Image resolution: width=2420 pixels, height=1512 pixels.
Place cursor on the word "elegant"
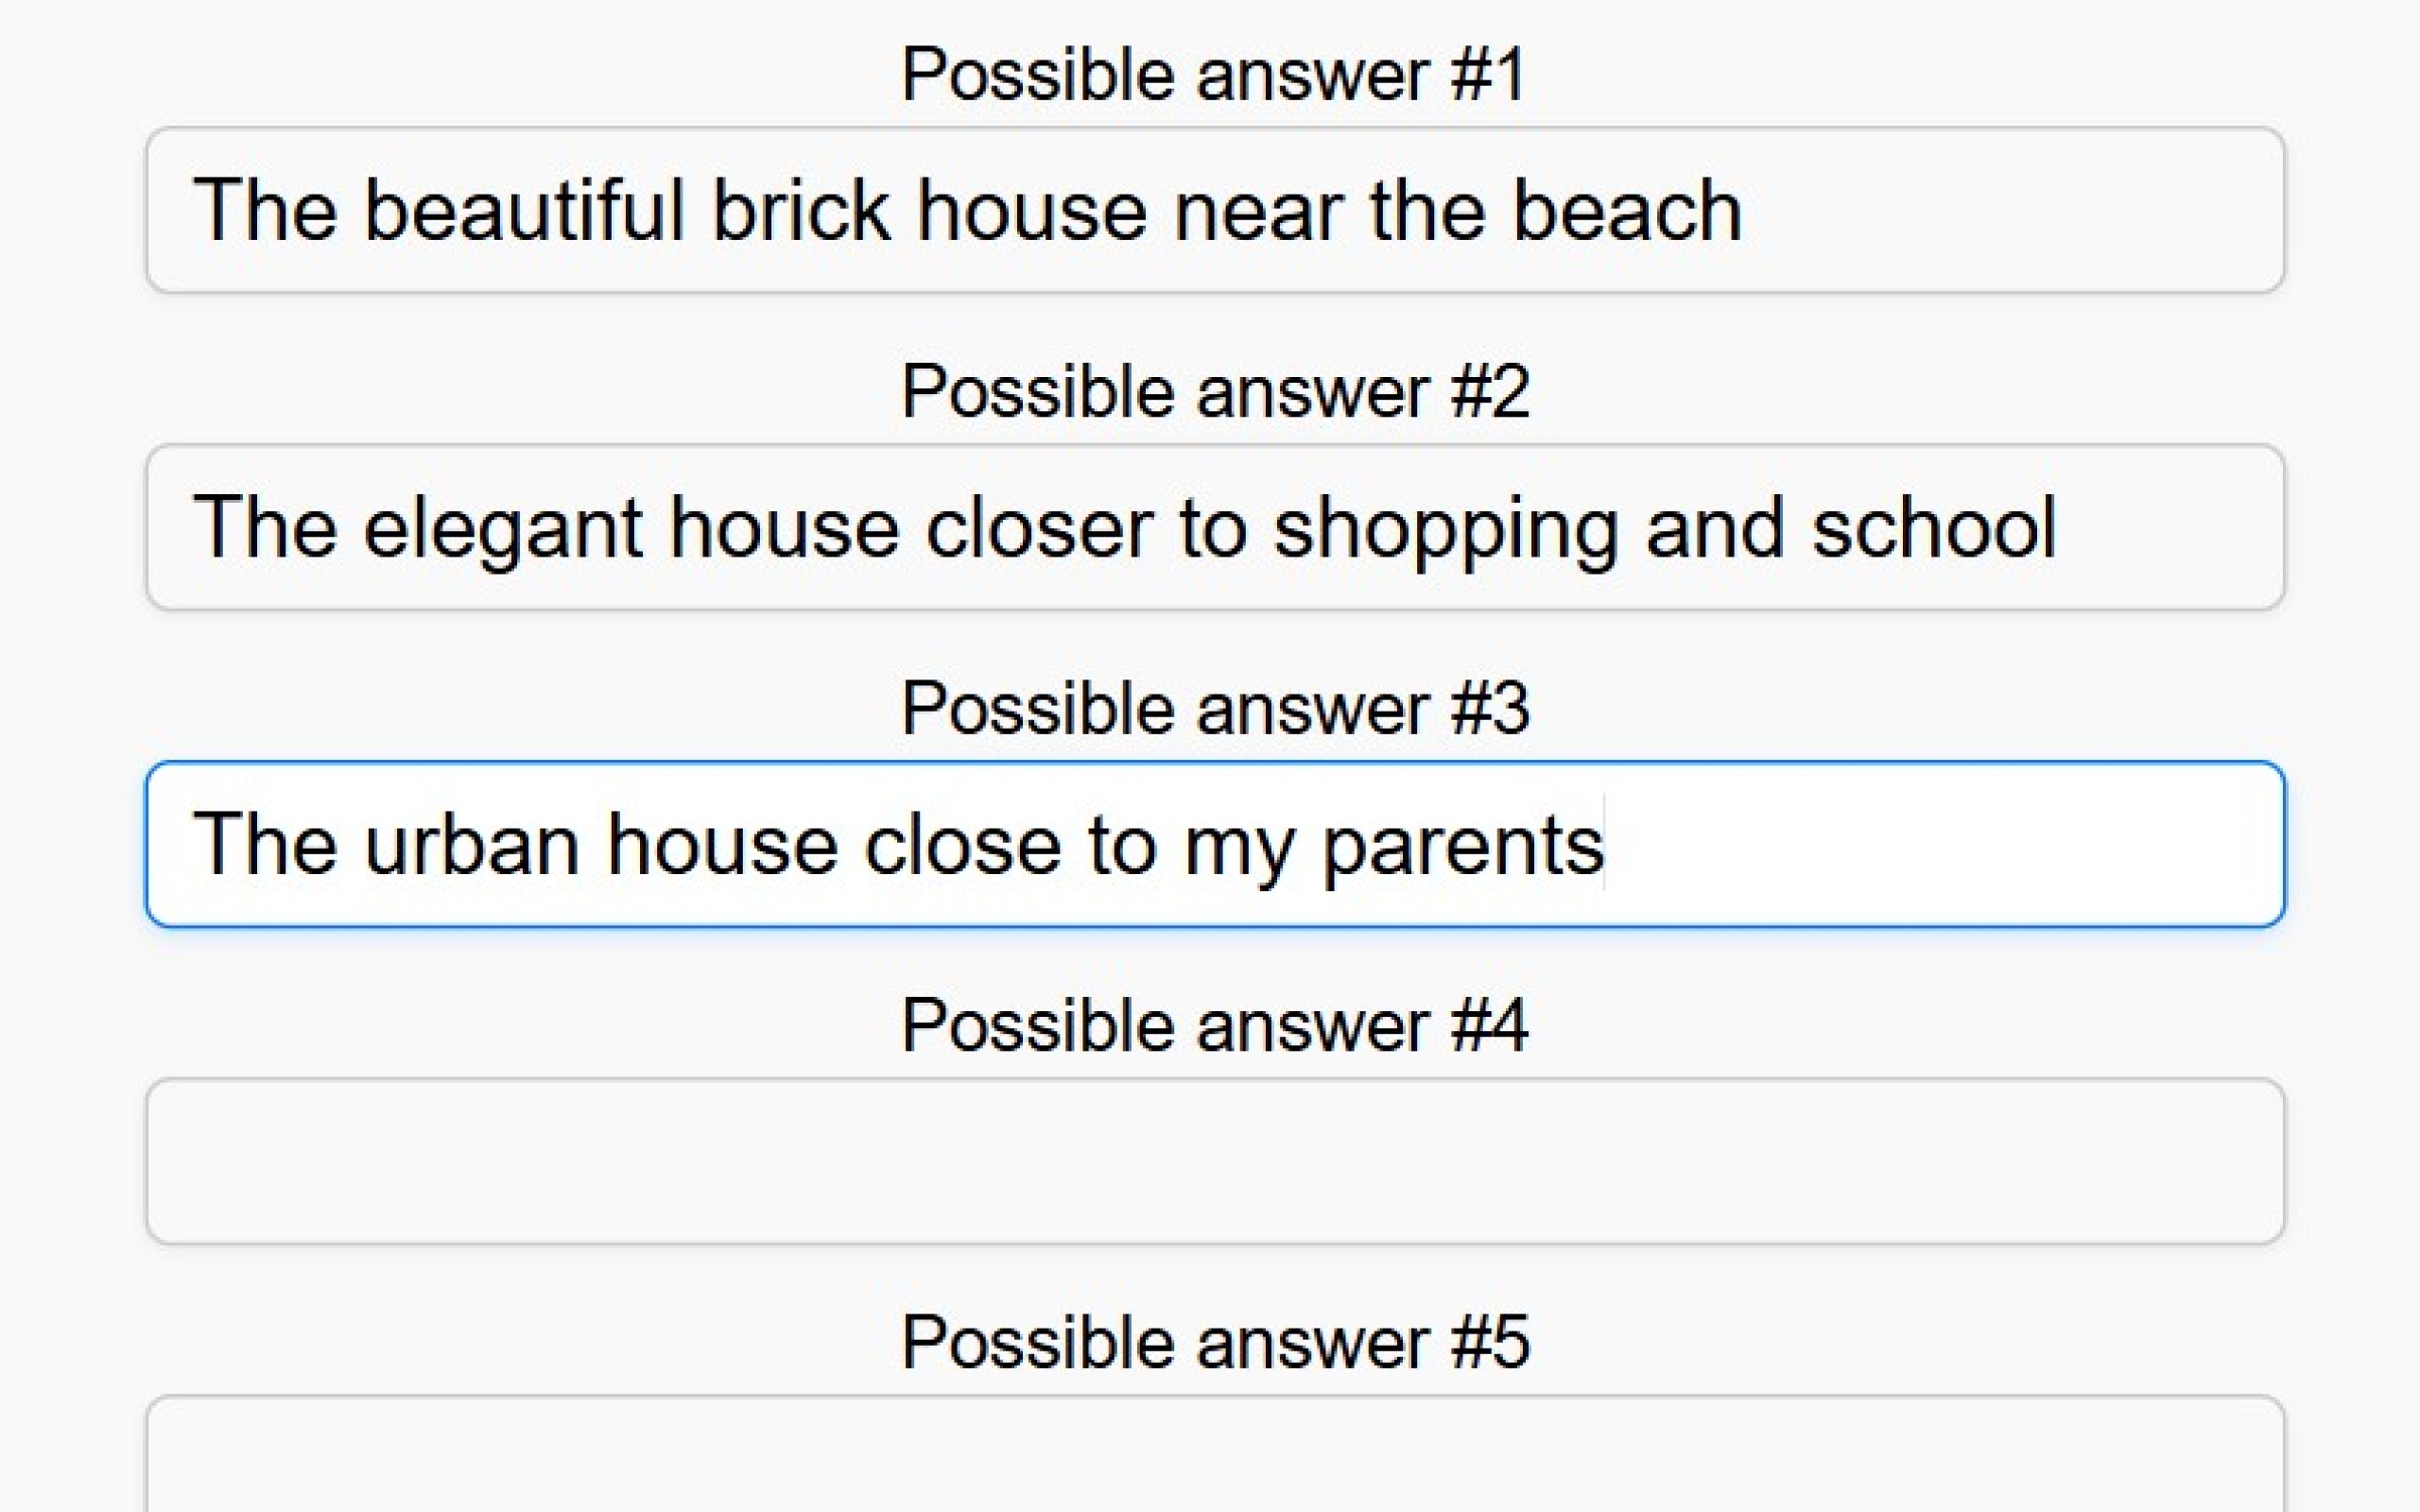[x=502, y=527]
